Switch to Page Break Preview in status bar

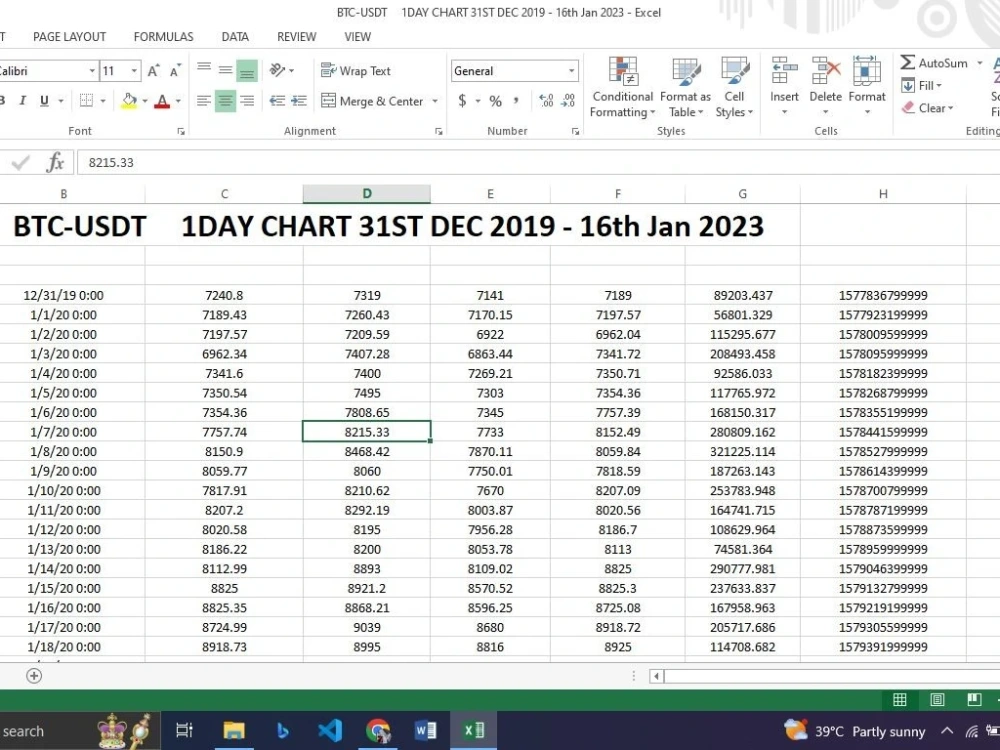[x=974, y=700]
